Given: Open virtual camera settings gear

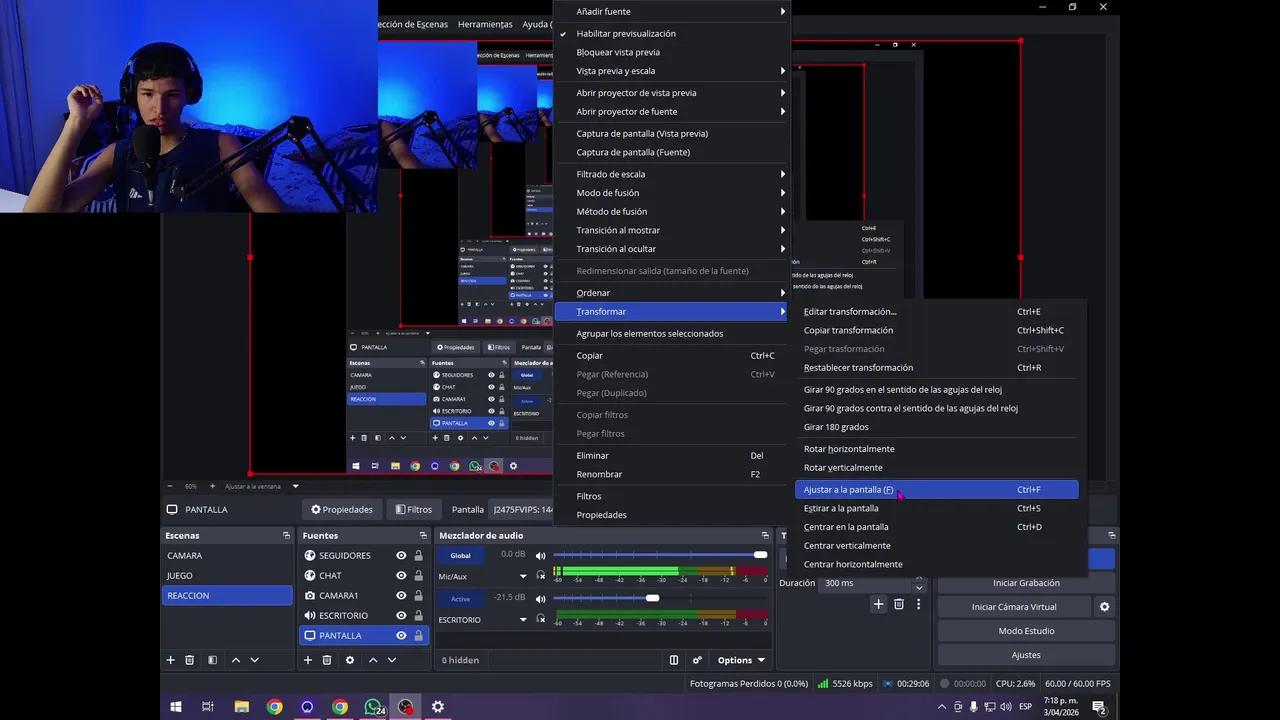Looking at the screenshot, I should (1105, 607).
